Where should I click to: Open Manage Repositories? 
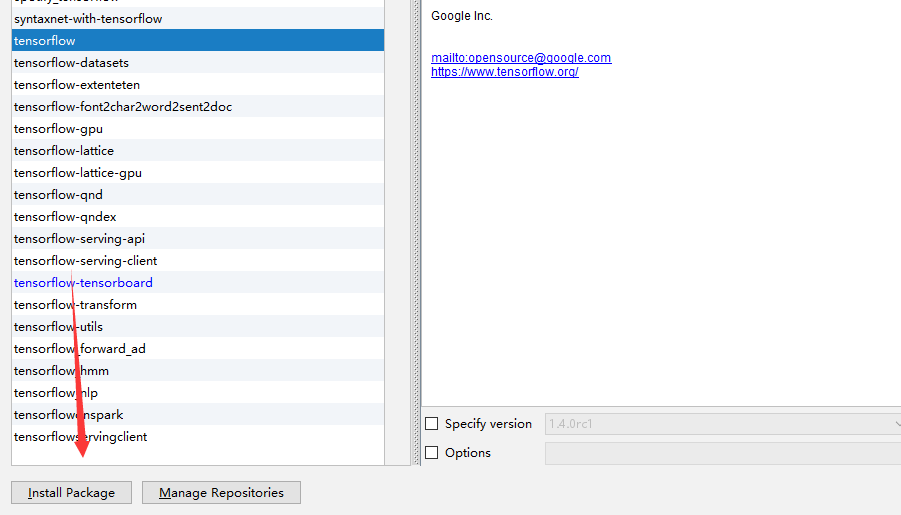221,493
